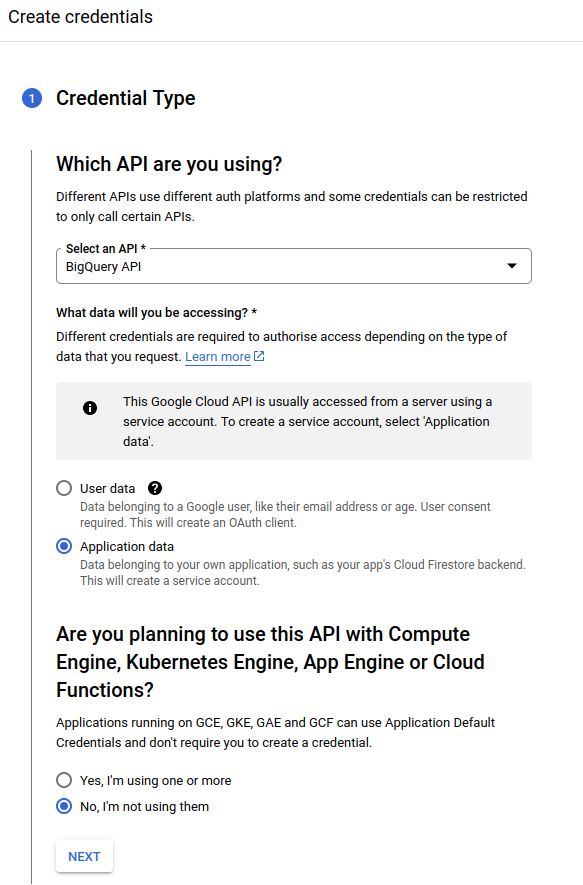583x885 pixels.
Task: Click the help icon beside User data
Action: point(155,488)
